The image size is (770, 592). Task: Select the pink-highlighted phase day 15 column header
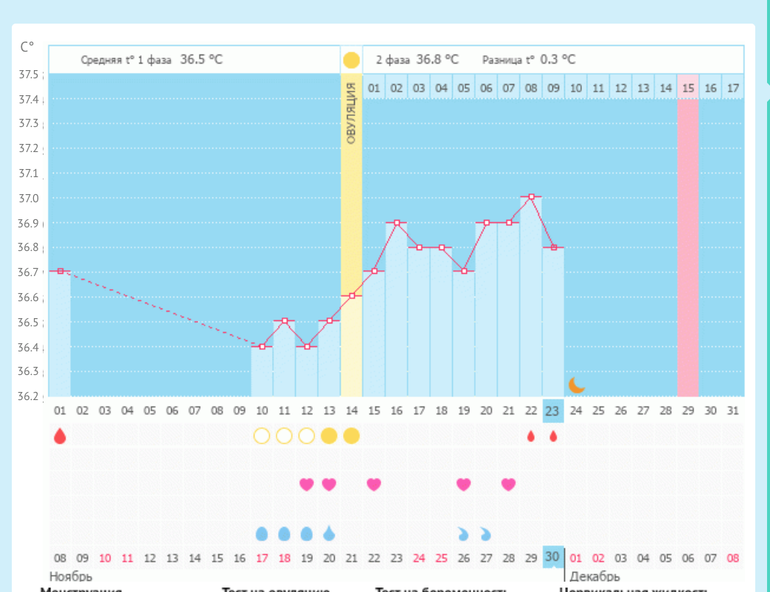click(x=688, y=88)
